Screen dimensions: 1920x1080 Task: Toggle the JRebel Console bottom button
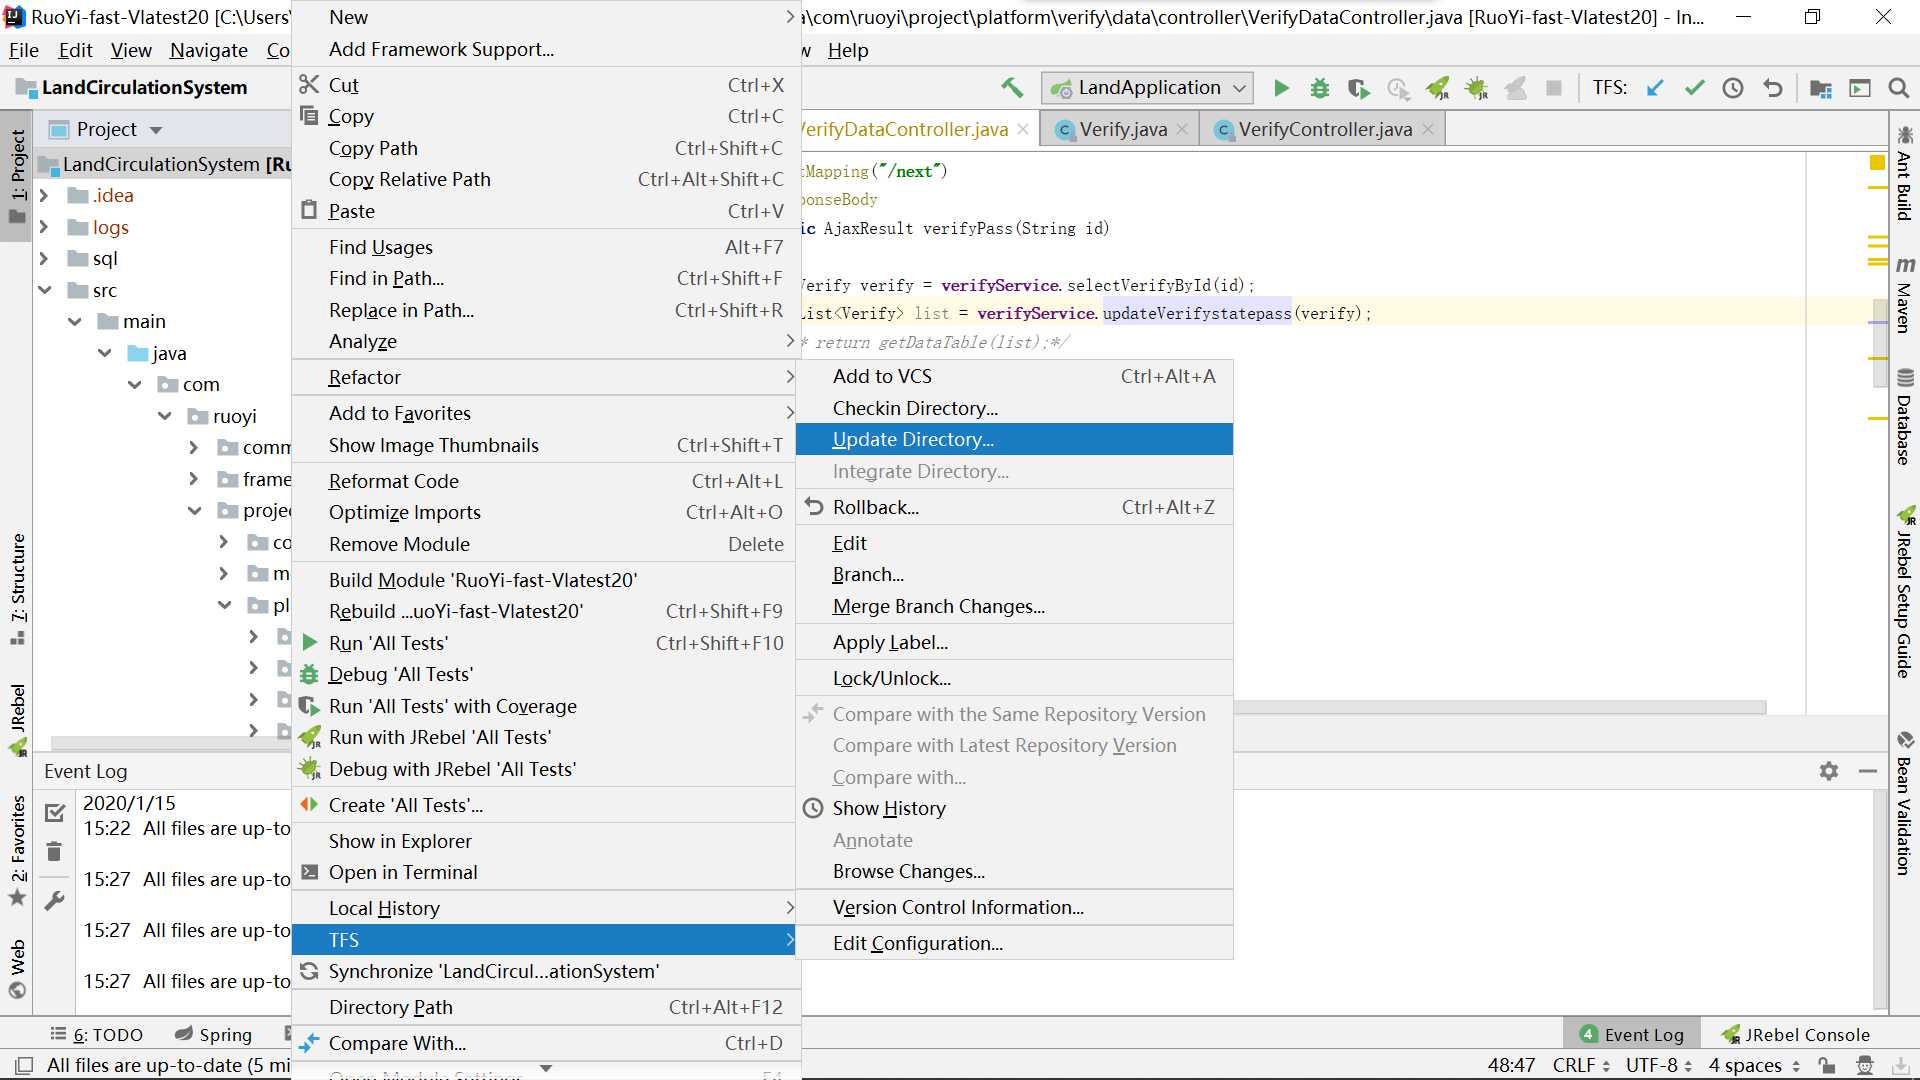(1795, 1034)
